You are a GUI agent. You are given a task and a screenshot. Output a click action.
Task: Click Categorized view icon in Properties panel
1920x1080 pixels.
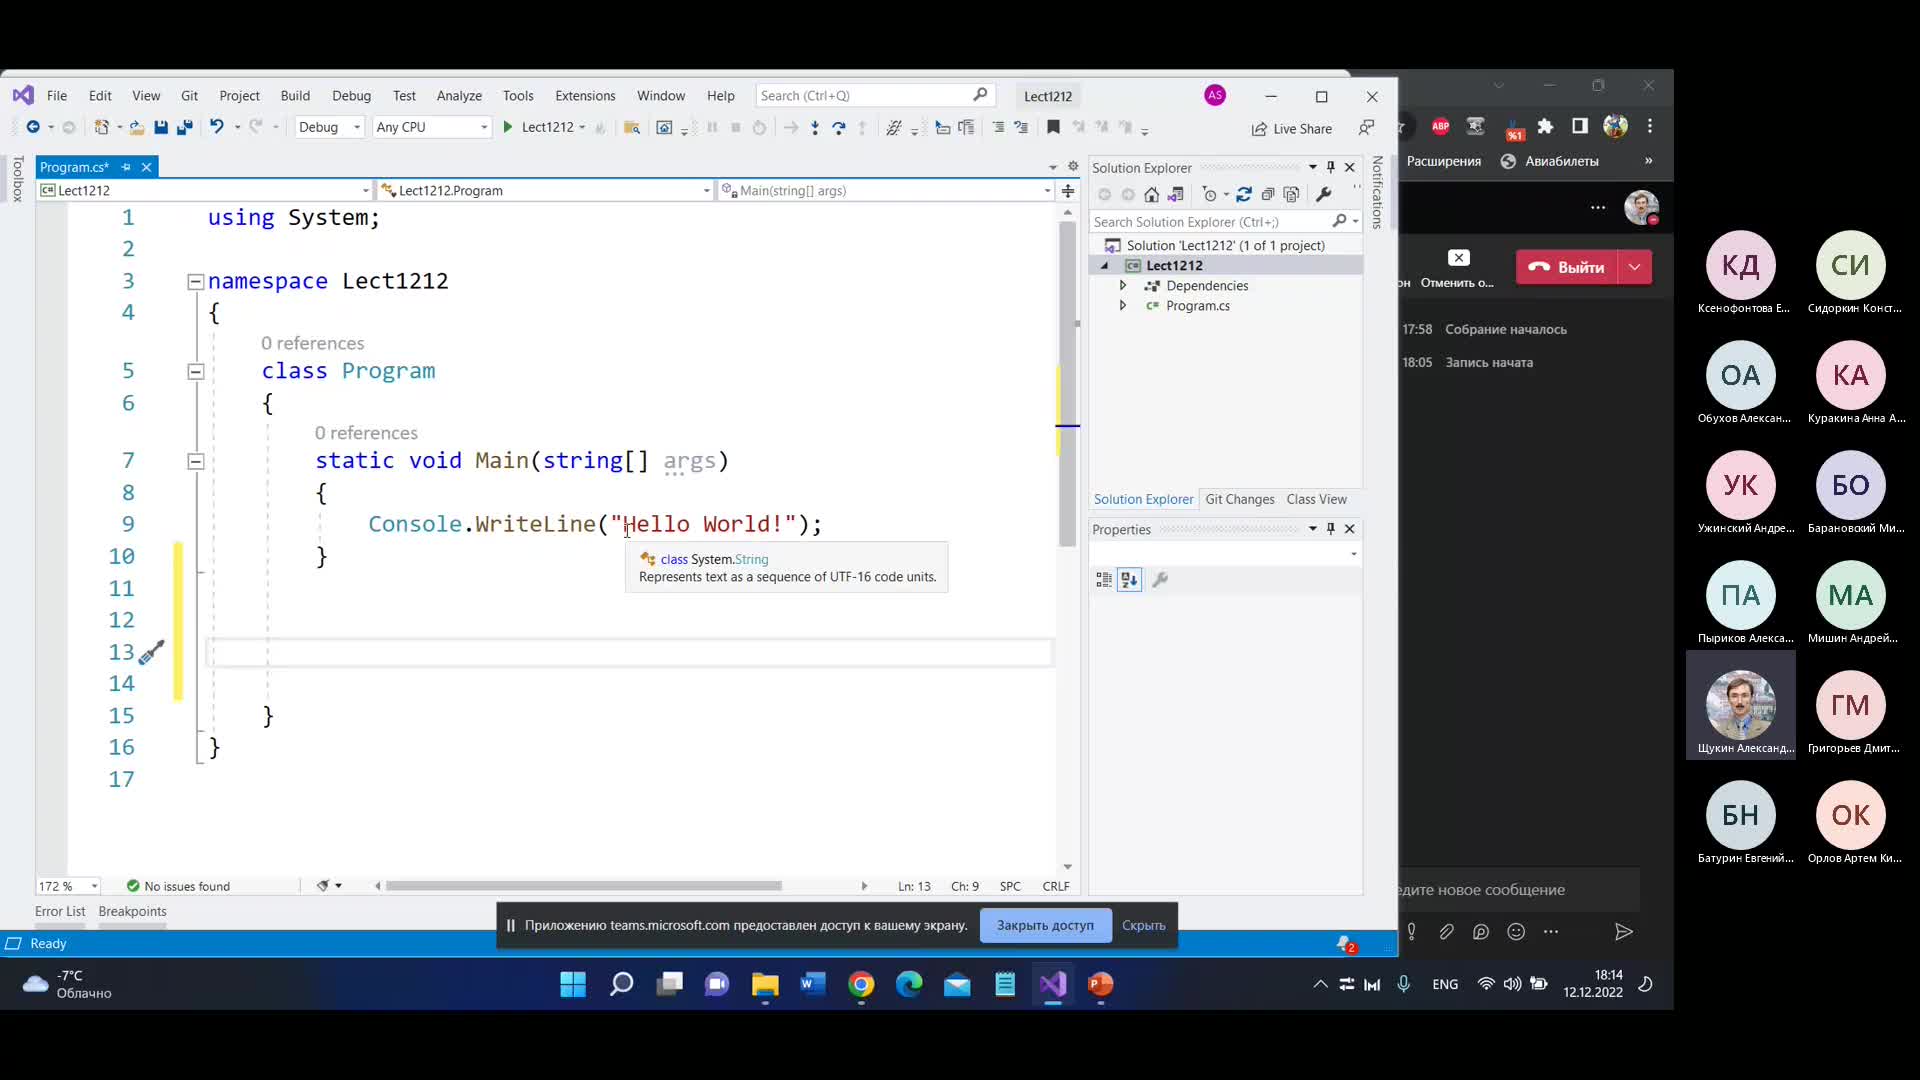coord(1104,580)
